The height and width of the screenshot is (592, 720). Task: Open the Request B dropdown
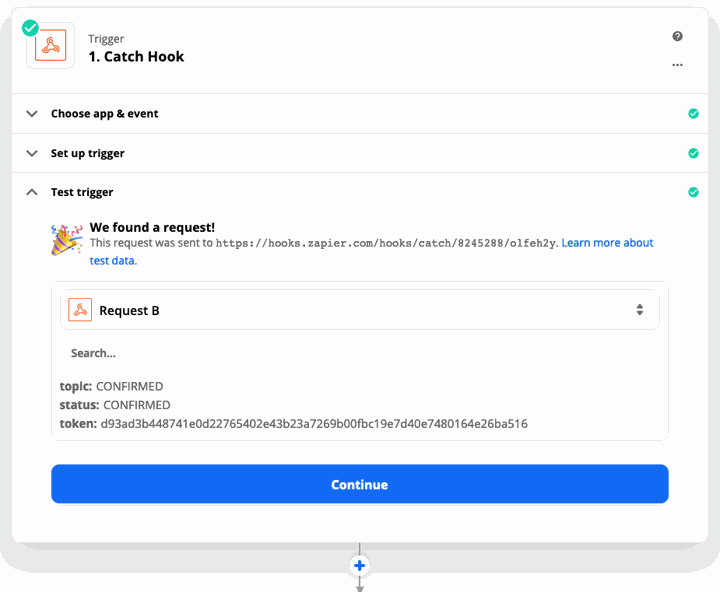tap(360, 310)
